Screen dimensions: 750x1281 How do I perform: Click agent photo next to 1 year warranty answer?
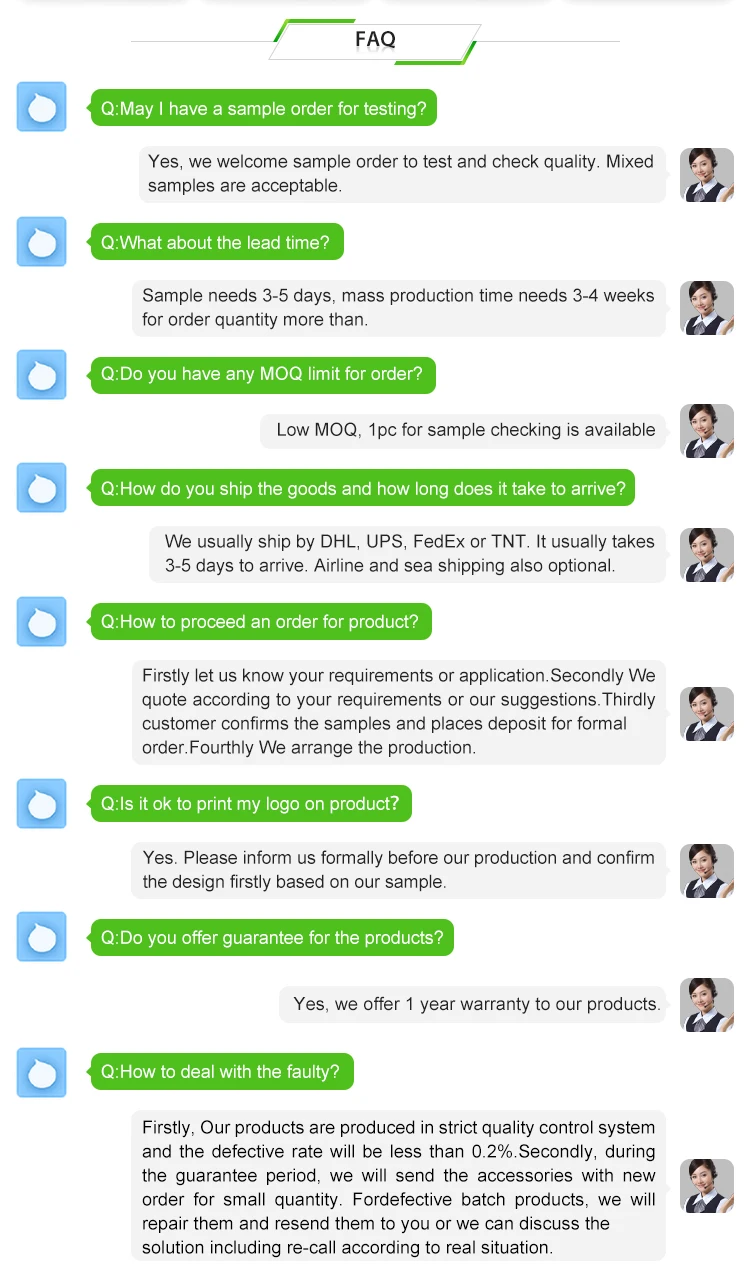(x=707, y=1004)
